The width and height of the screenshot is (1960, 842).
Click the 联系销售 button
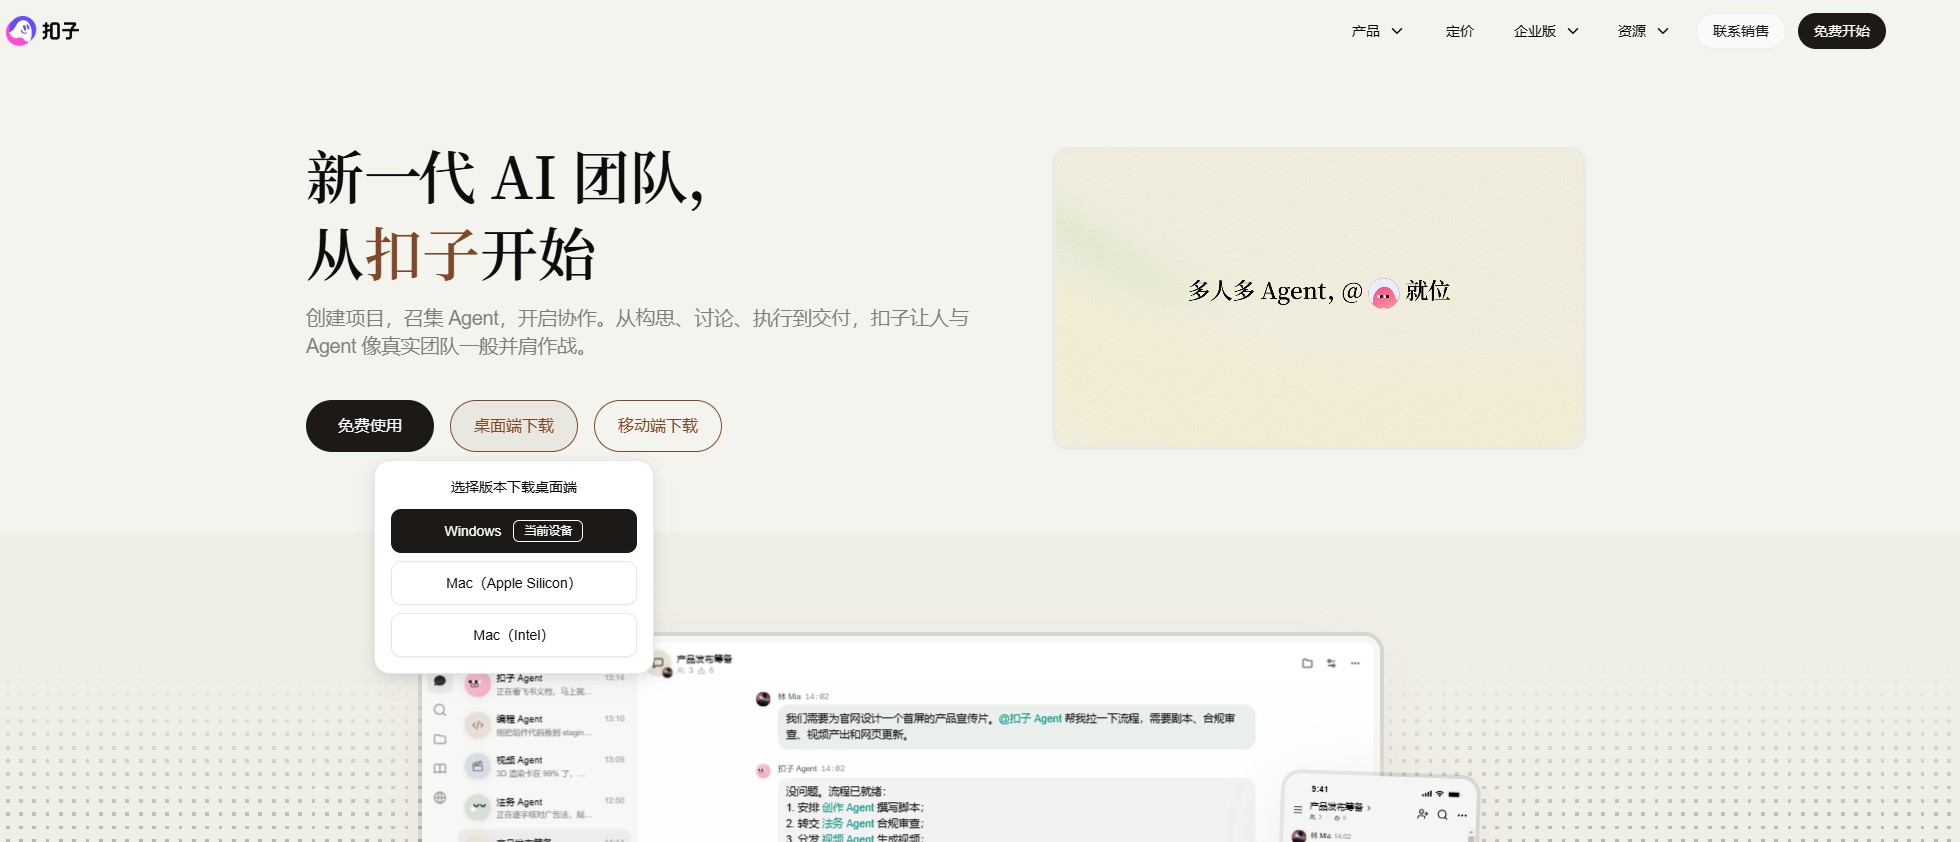pos(1740,31)
